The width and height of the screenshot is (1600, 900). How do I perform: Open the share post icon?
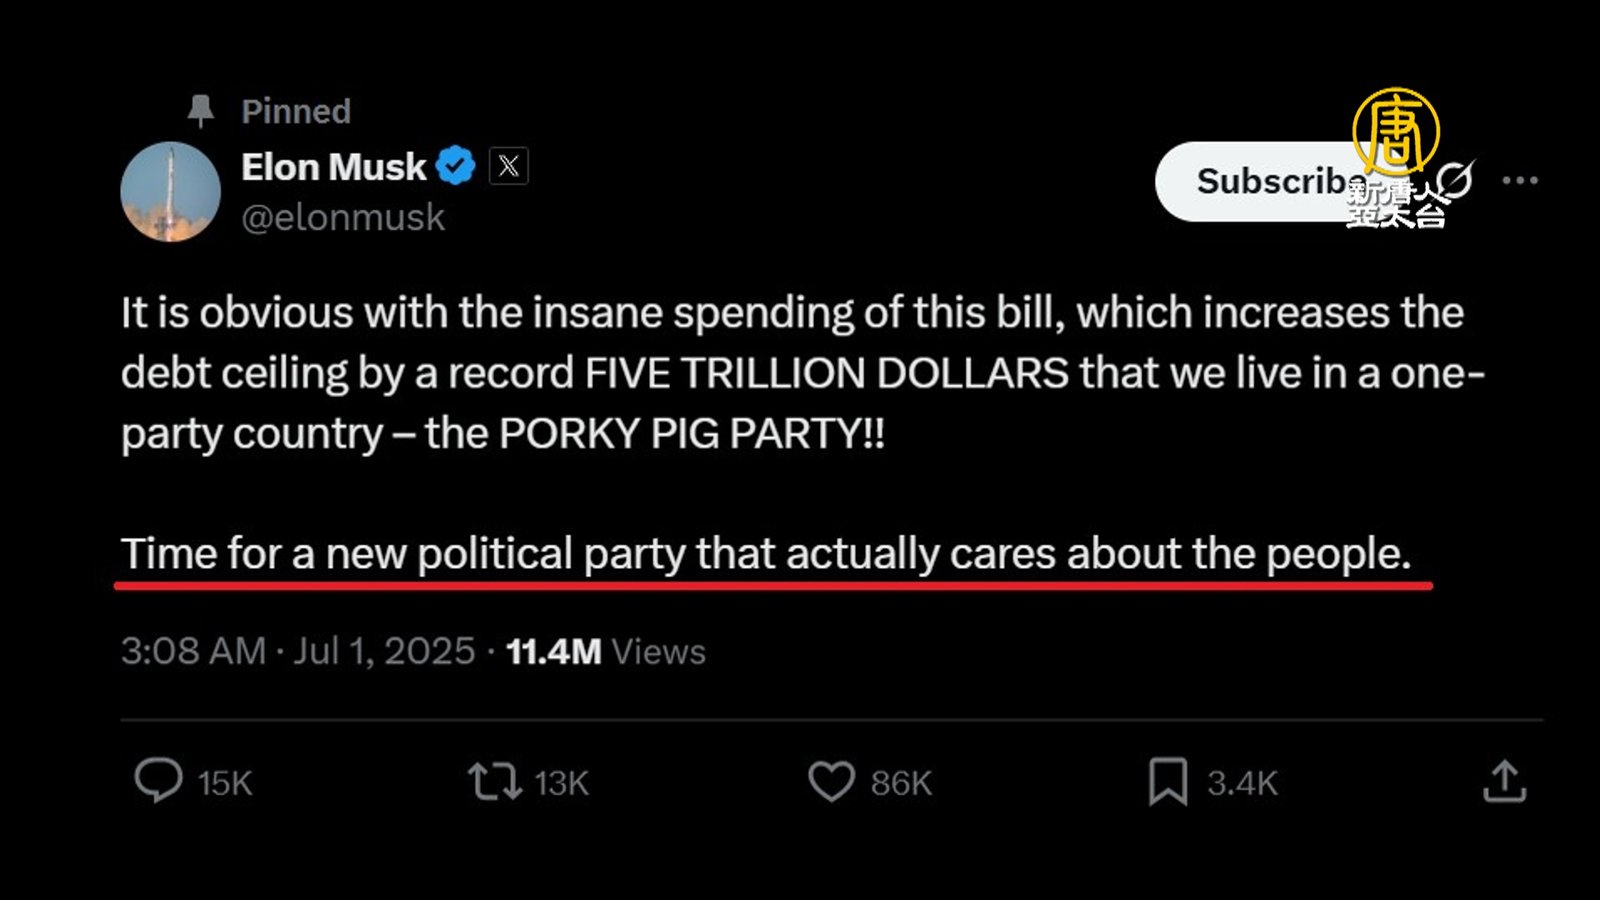[1504, 781]
